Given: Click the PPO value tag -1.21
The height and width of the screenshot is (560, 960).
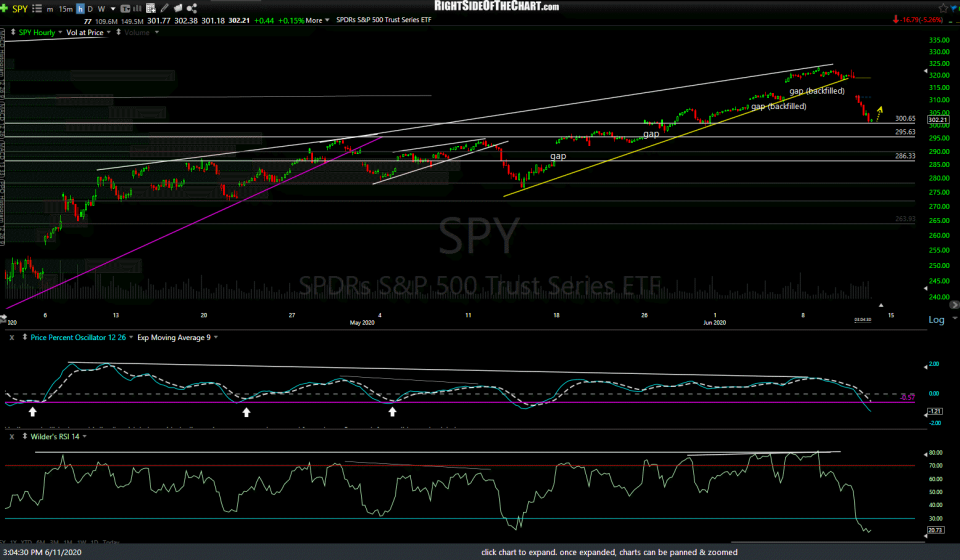Looking at the screenshot, I should click(935, 411).
